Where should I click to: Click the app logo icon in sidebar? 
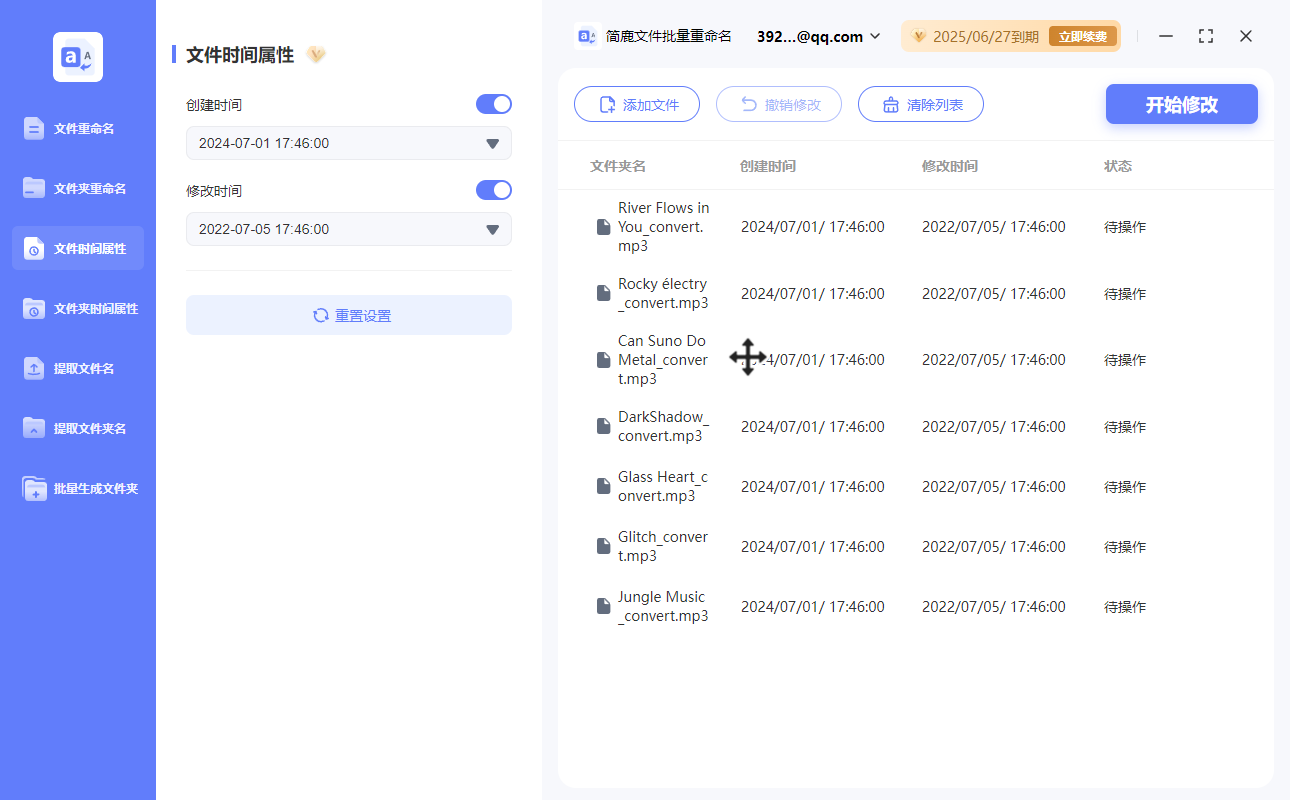[x=78, y=57]
